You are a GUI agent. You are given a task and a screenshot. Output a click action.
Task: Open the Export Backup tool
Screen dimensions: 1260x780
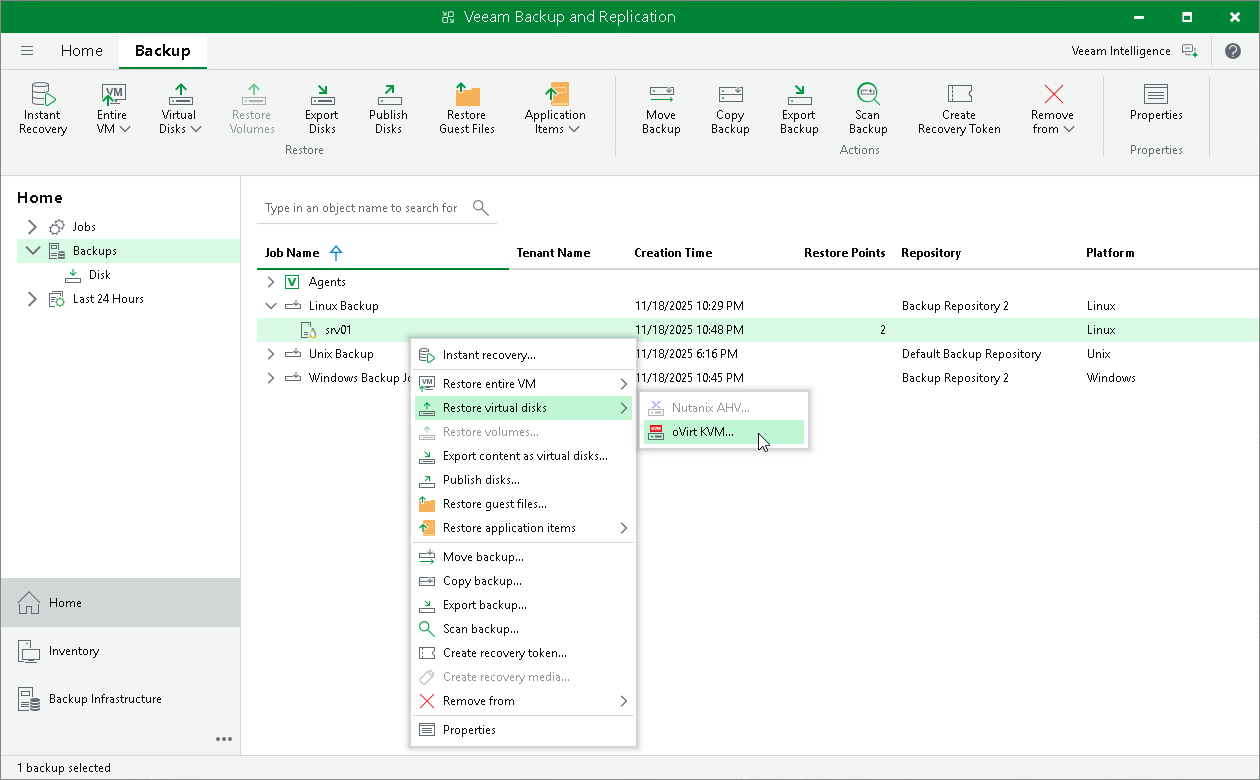(x=798, y=106)
